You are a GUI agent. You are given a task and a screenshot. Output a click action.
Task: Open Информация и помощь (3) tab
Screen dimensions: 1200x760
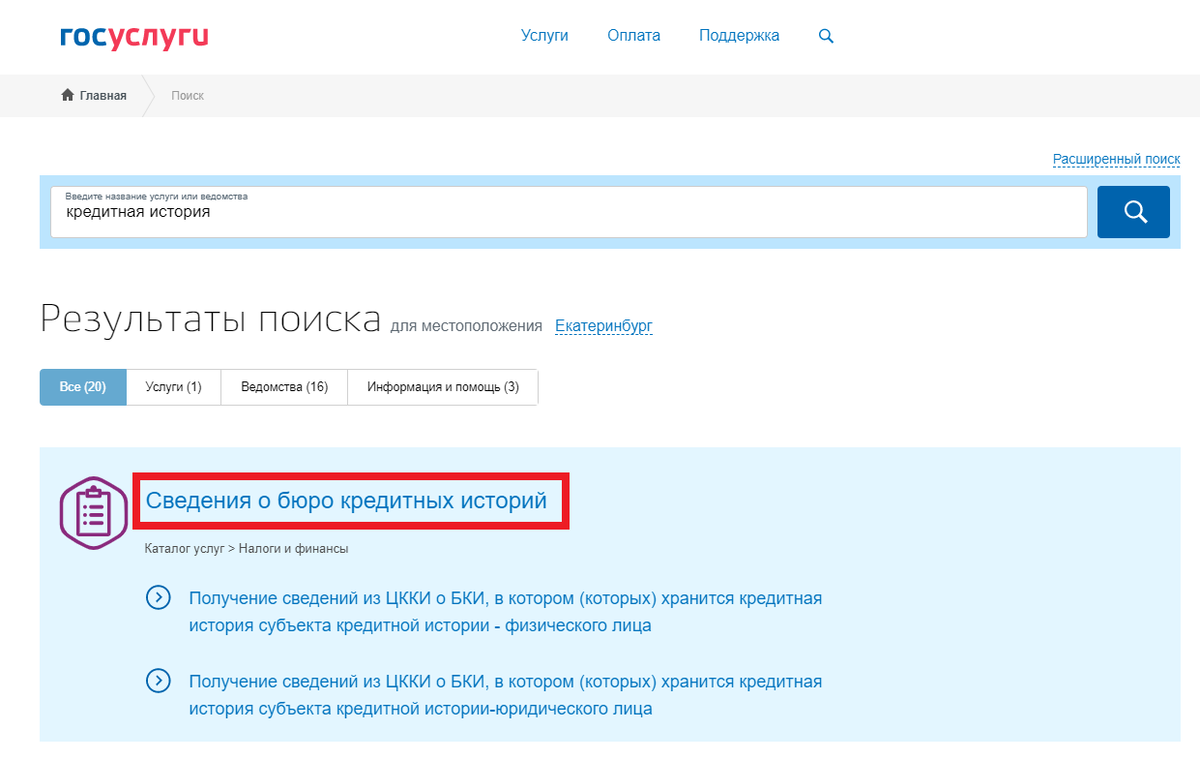[x=443, y=387]
